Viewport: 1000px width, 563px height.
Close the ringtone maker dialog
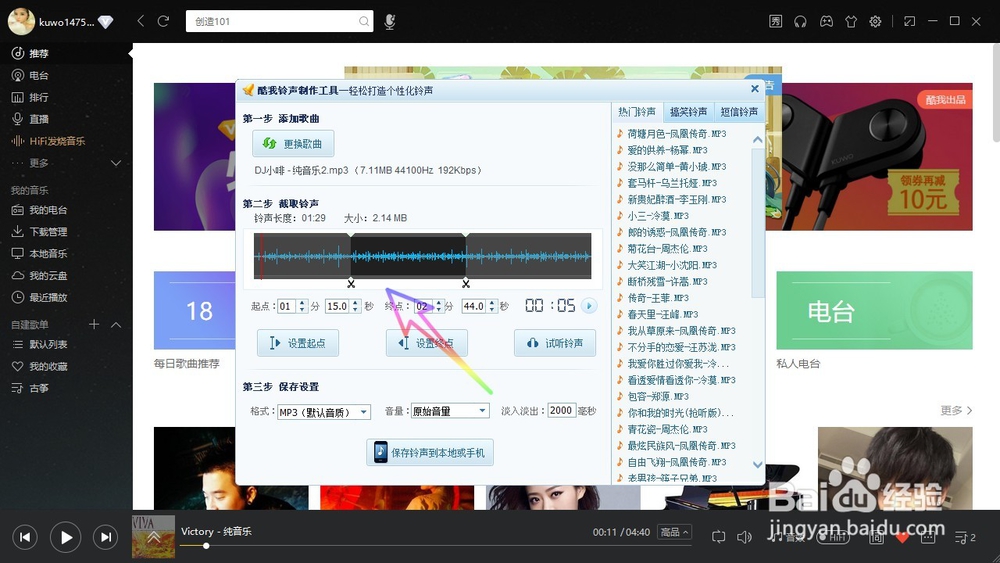pyautogui.click(x=754, y=89)
